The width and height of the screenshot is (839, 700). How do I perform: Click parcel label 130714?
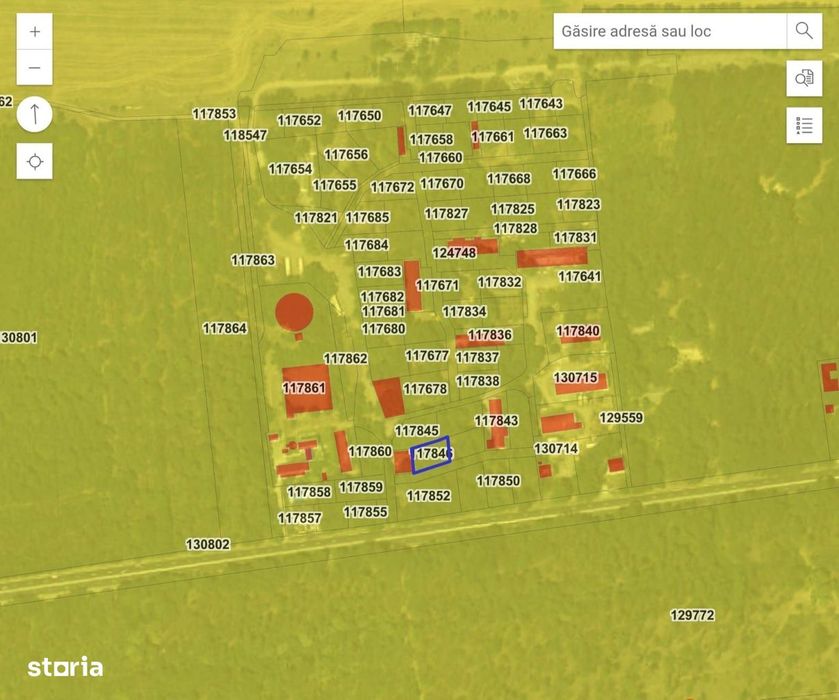pos(556,448)
